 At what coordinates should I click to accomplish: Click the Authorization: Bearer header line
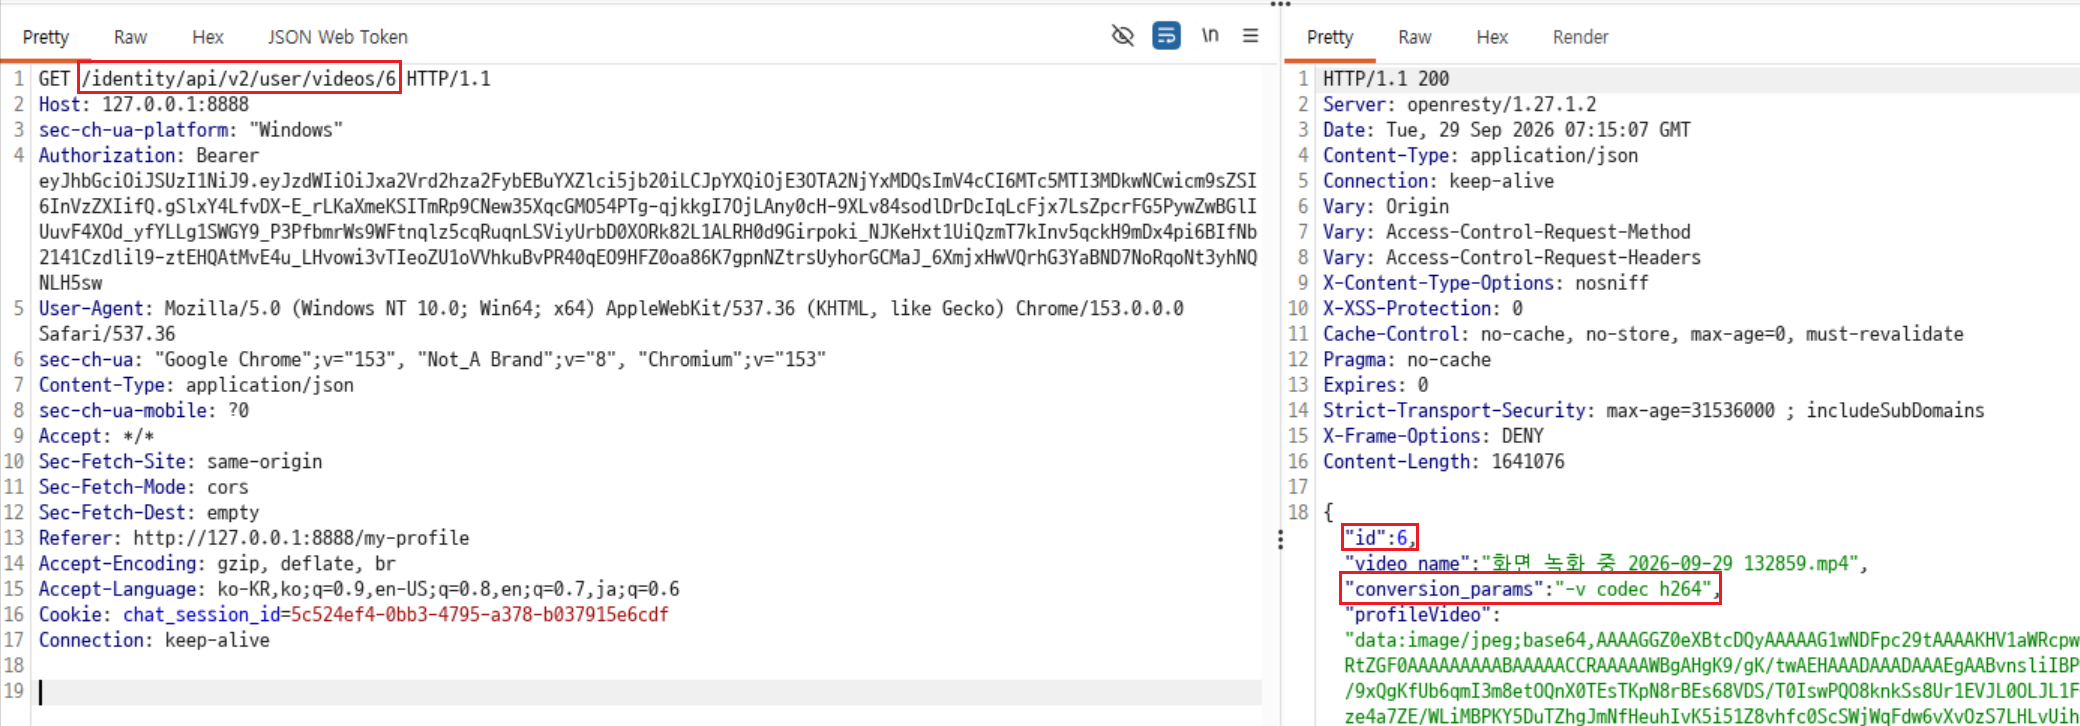click(x=148, y=155)
